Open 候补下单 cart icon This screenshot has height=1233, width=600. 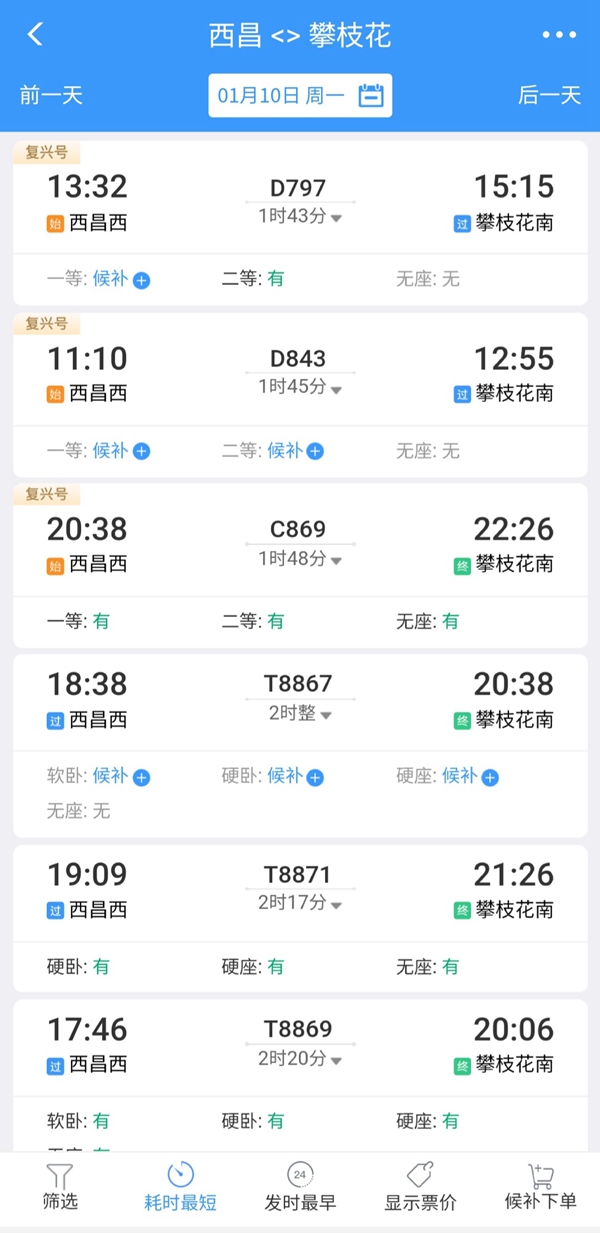coord(541,1176)
